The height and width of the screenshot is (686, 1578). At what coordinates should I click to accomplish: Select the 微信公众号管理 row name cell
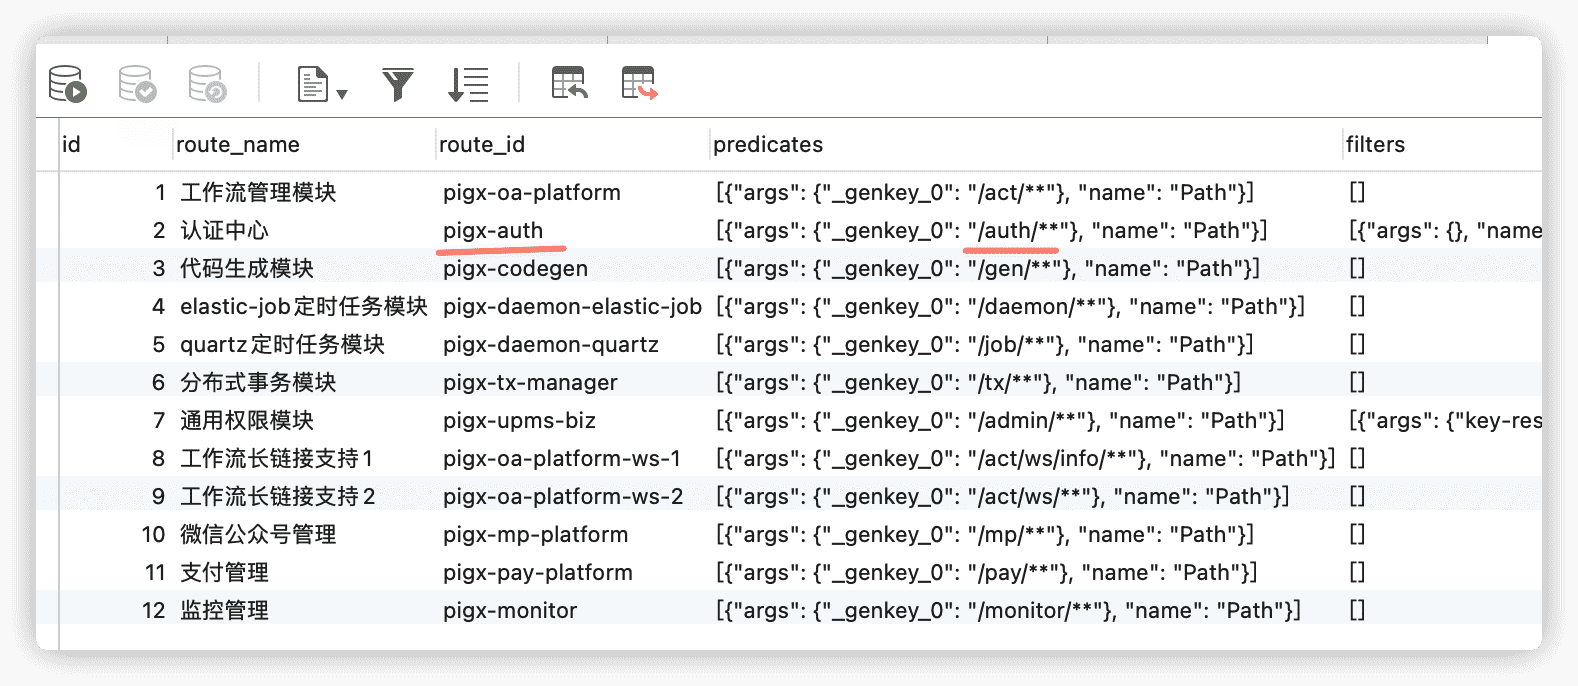pyautogui.click(x=258, y=535)
